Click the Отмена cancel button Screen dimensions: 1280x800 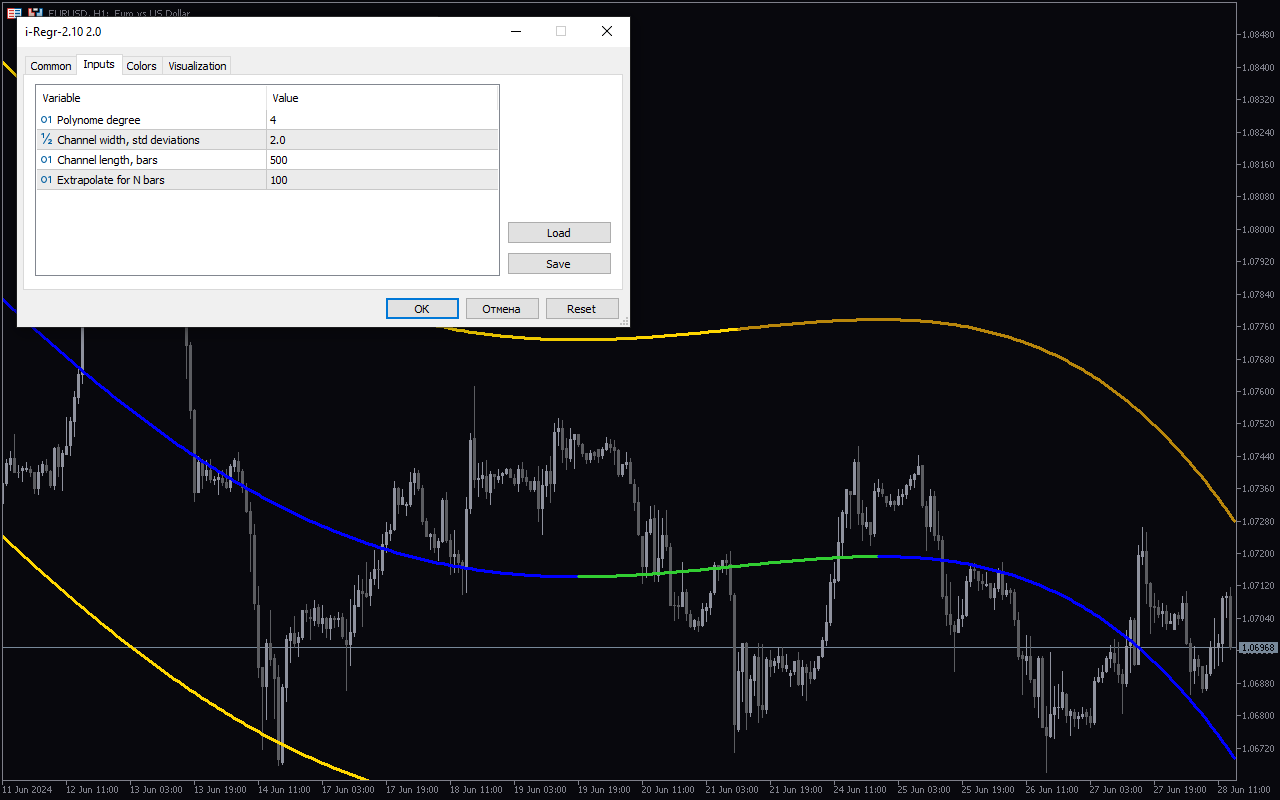(x=502, y=309)
